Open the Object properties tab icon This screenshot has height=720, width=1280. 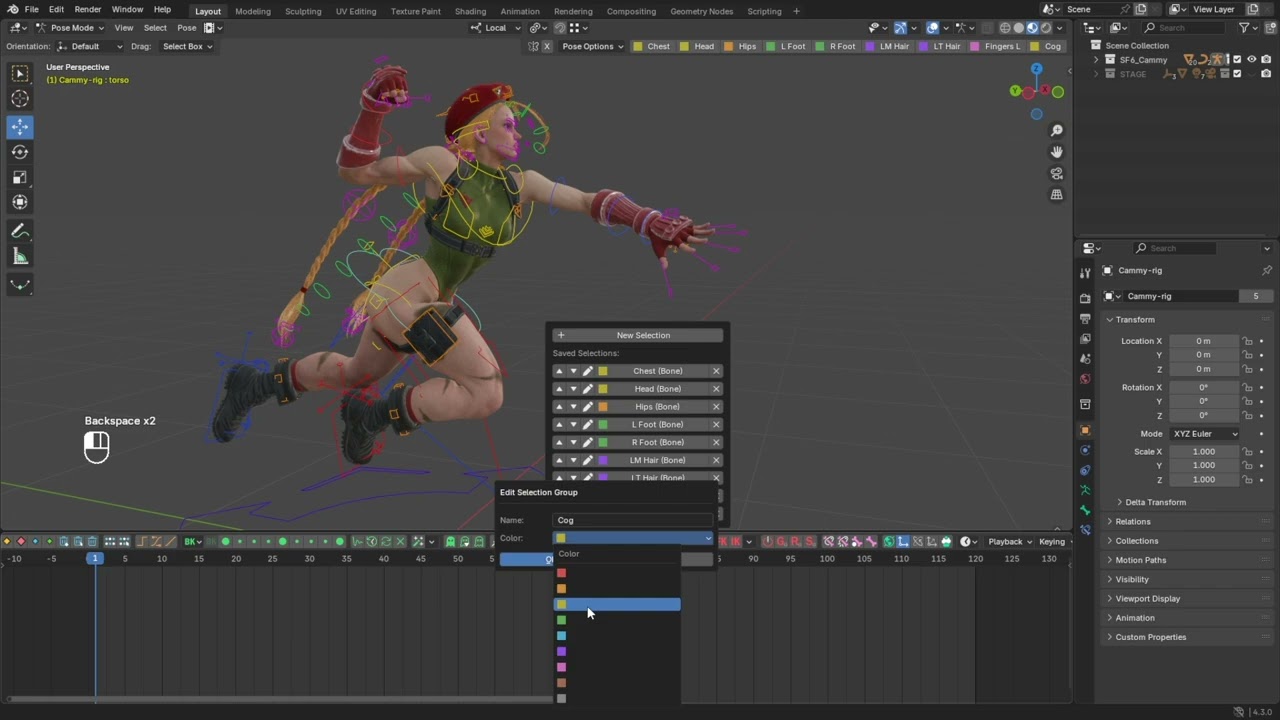tap(1085, 431)
